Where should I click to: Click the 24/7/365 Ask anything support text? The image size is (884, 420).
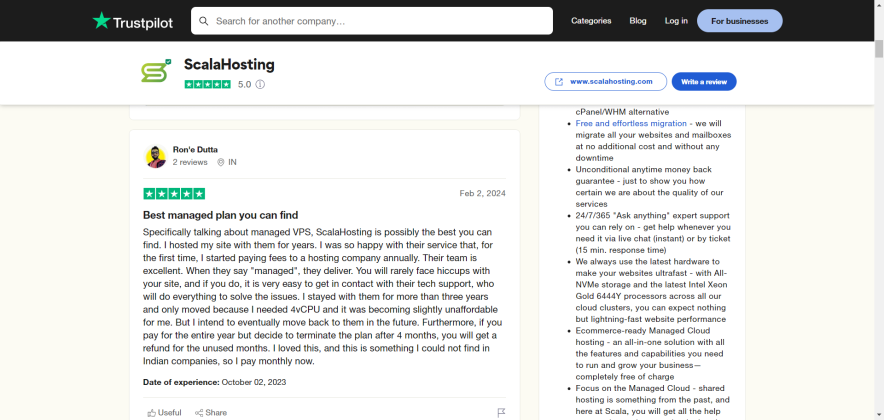(653, 233)
